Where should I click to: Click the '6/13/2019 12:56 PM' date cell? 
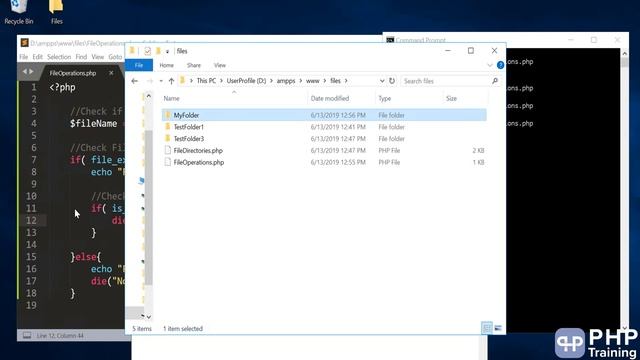click(338, 115)
